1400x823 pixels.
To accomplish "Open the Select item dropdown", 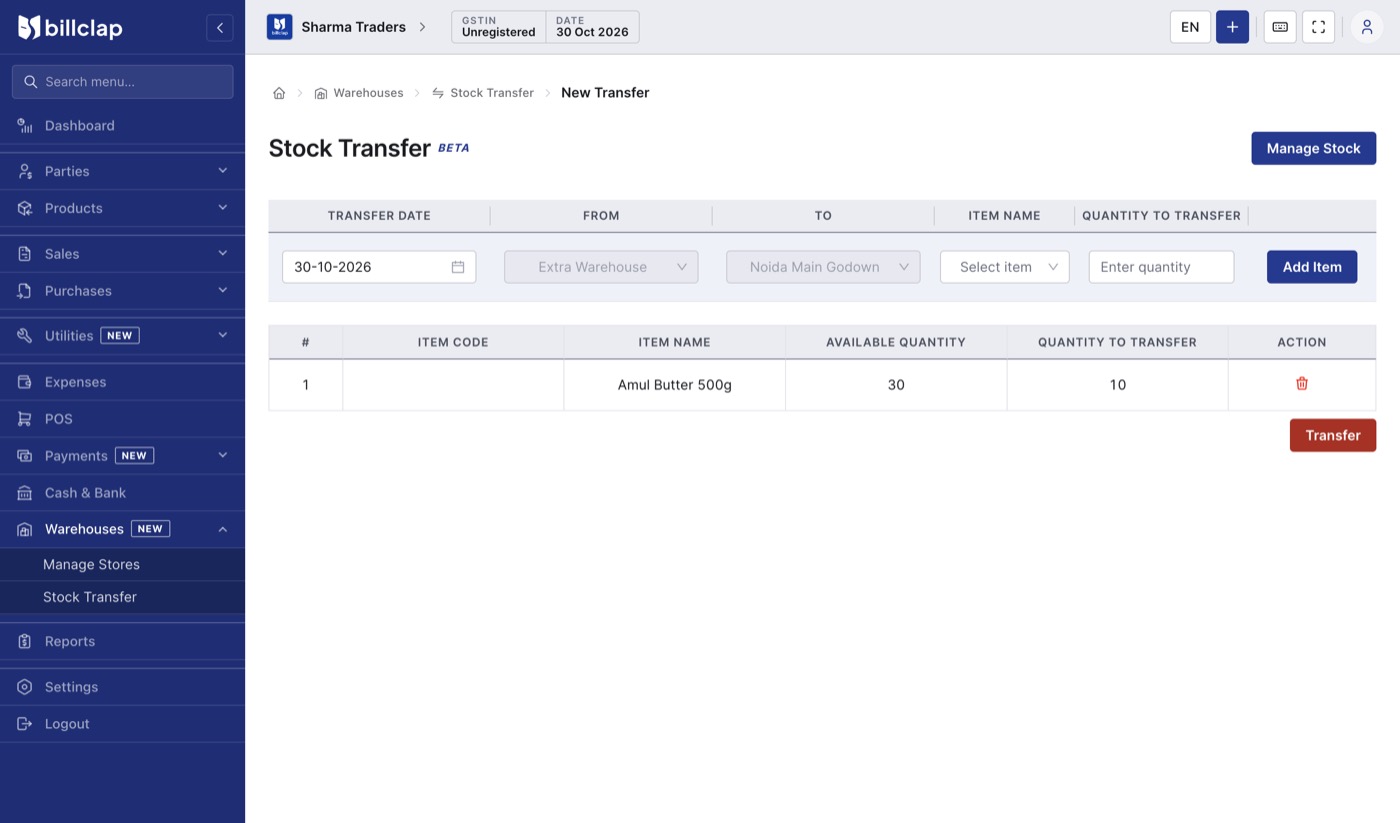I will click(1005, 267).
